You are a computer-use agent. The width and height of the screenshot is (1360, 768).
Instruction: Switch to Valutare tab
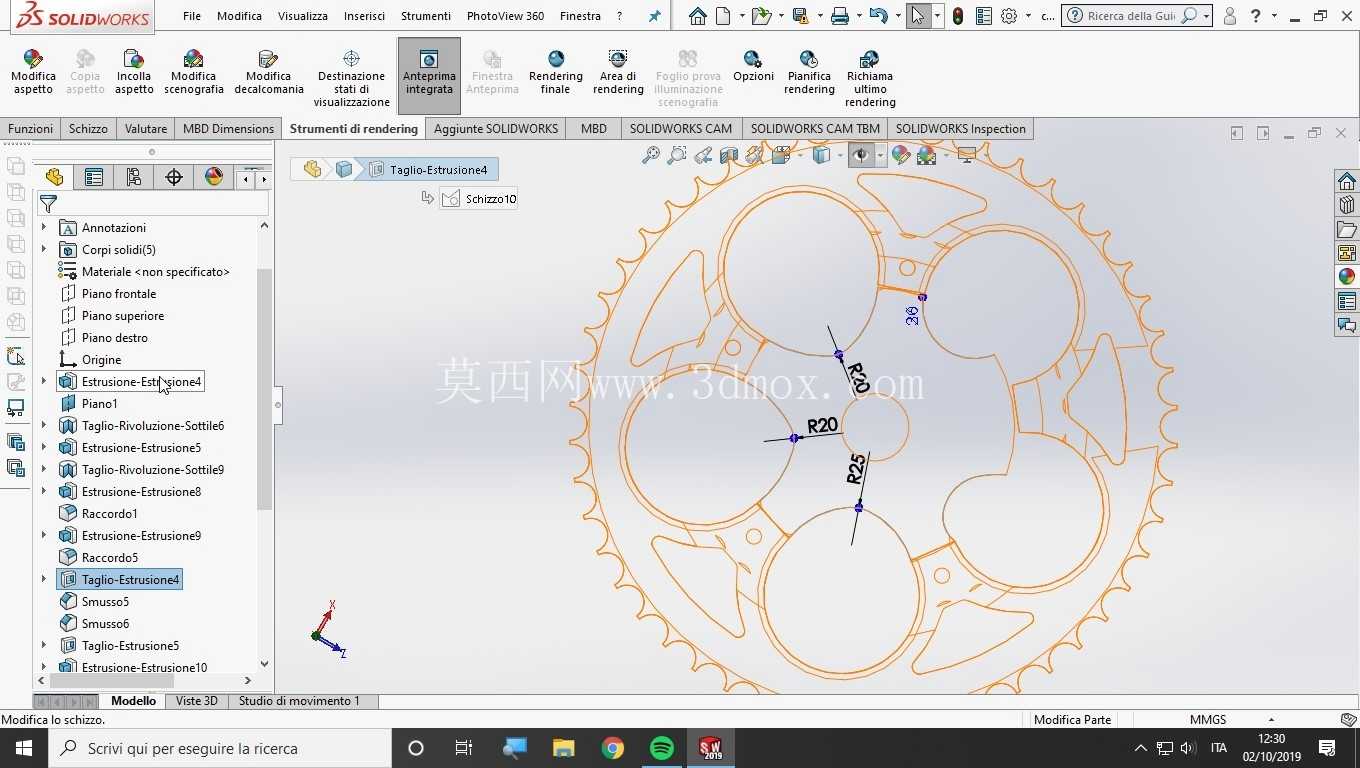point(146,128)
